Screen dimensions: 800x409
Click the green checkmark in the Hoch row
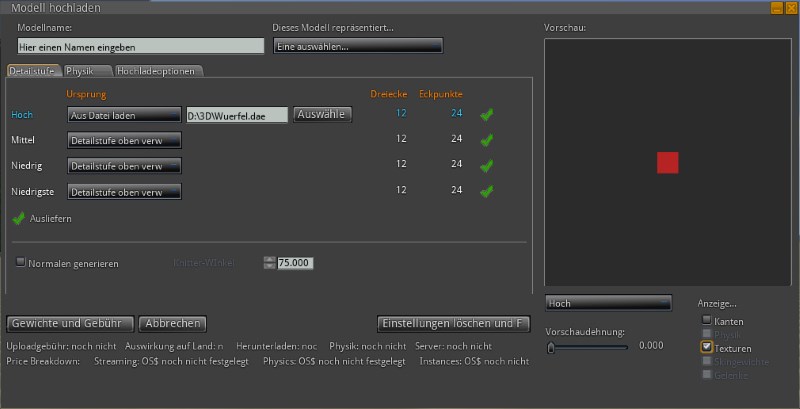[487, 115]
